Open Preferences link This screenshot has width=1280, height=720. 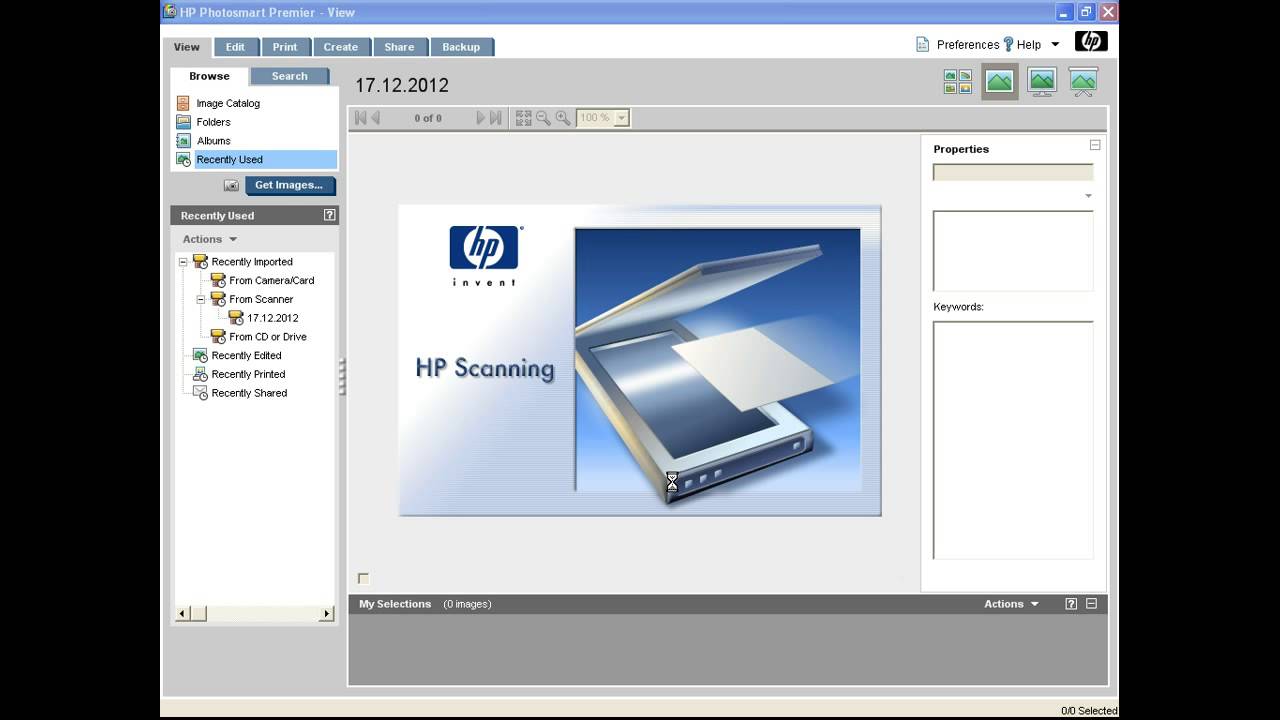[968, 45]
